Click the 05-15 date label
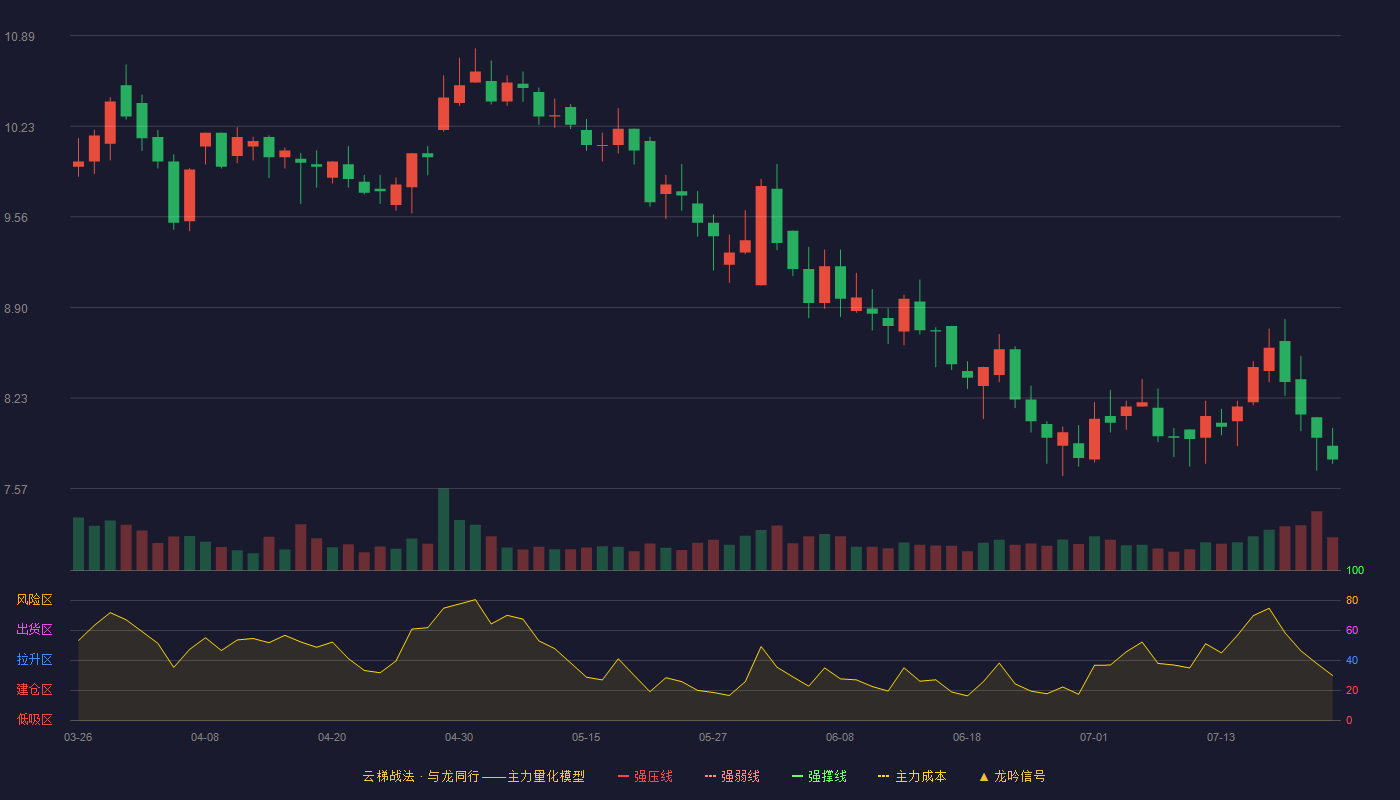 tap(586, 737)
